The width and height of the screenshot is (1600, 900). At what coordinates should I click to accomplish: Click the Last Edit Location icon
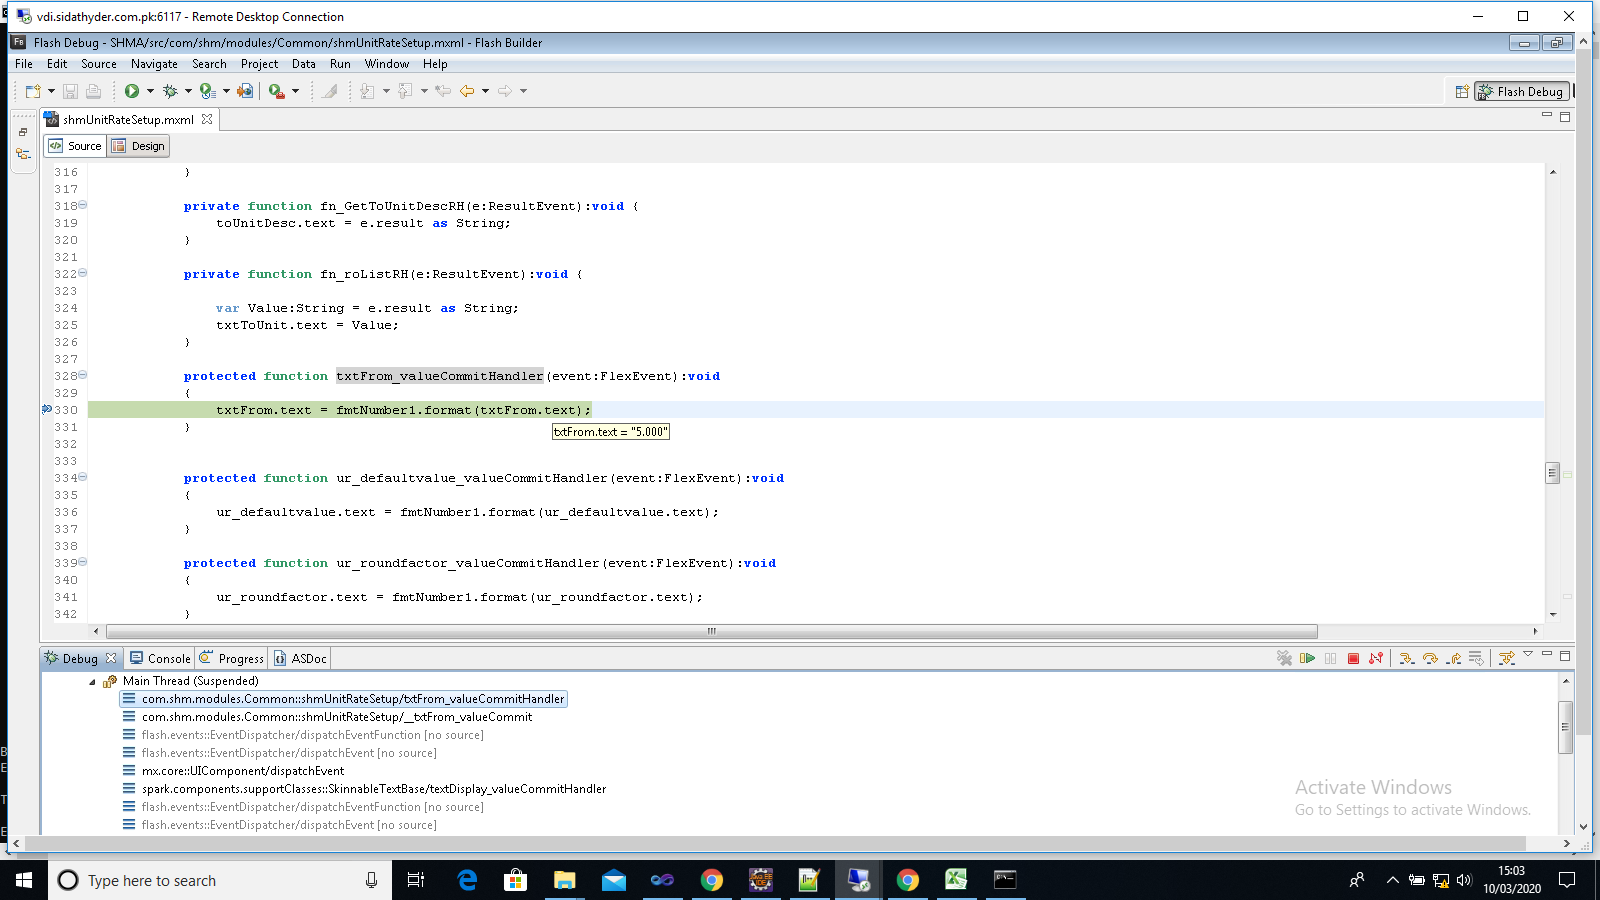pos(443,91)
